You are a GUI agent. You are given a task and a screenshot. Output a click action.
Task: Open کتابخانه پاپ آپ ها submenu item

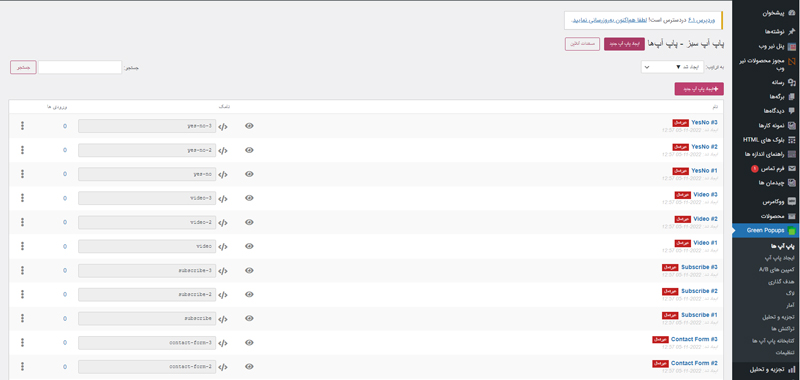[x=774, y=341]
